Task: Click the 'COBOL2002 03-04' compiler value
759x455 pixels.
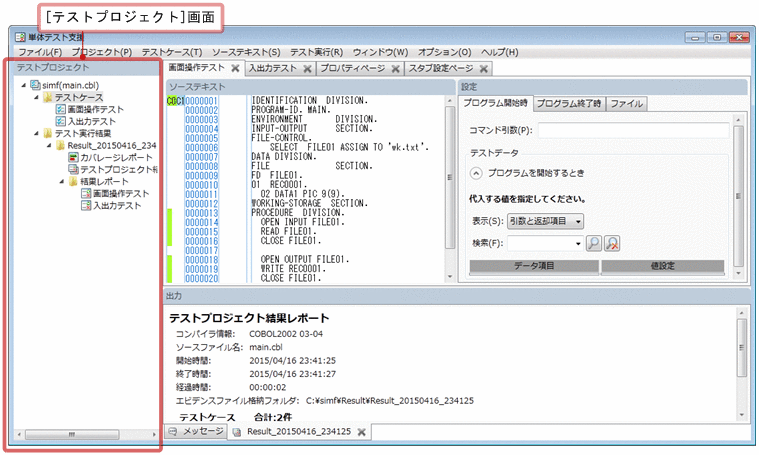Action: coord(286,334)
